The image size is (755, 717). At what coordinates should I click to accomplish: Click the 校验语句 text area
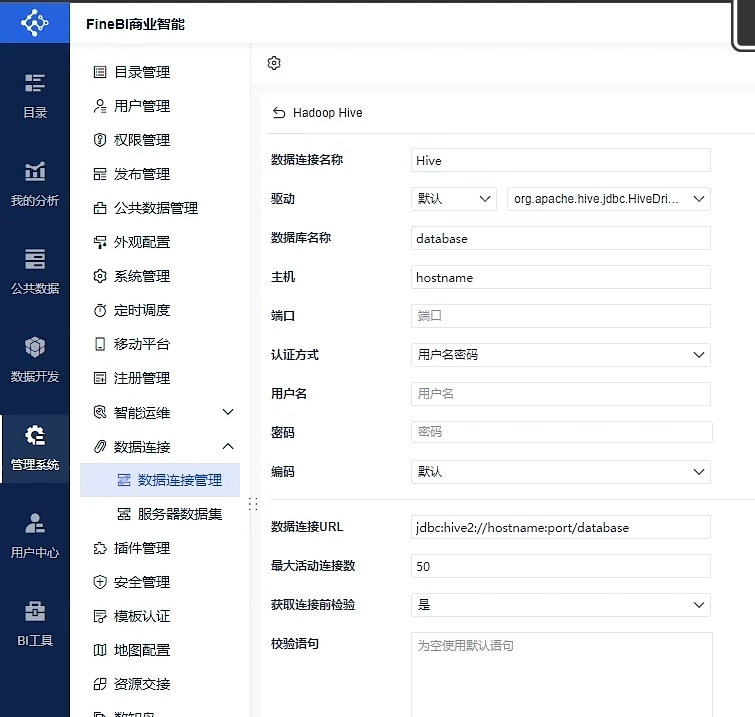pyautogui.click(x=561, y=674)
